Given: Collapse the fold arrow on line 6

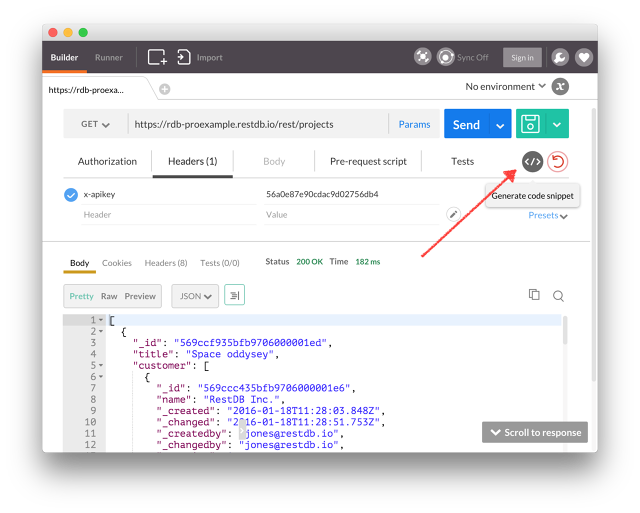Looking at the screenshot, I should [101, 377].
